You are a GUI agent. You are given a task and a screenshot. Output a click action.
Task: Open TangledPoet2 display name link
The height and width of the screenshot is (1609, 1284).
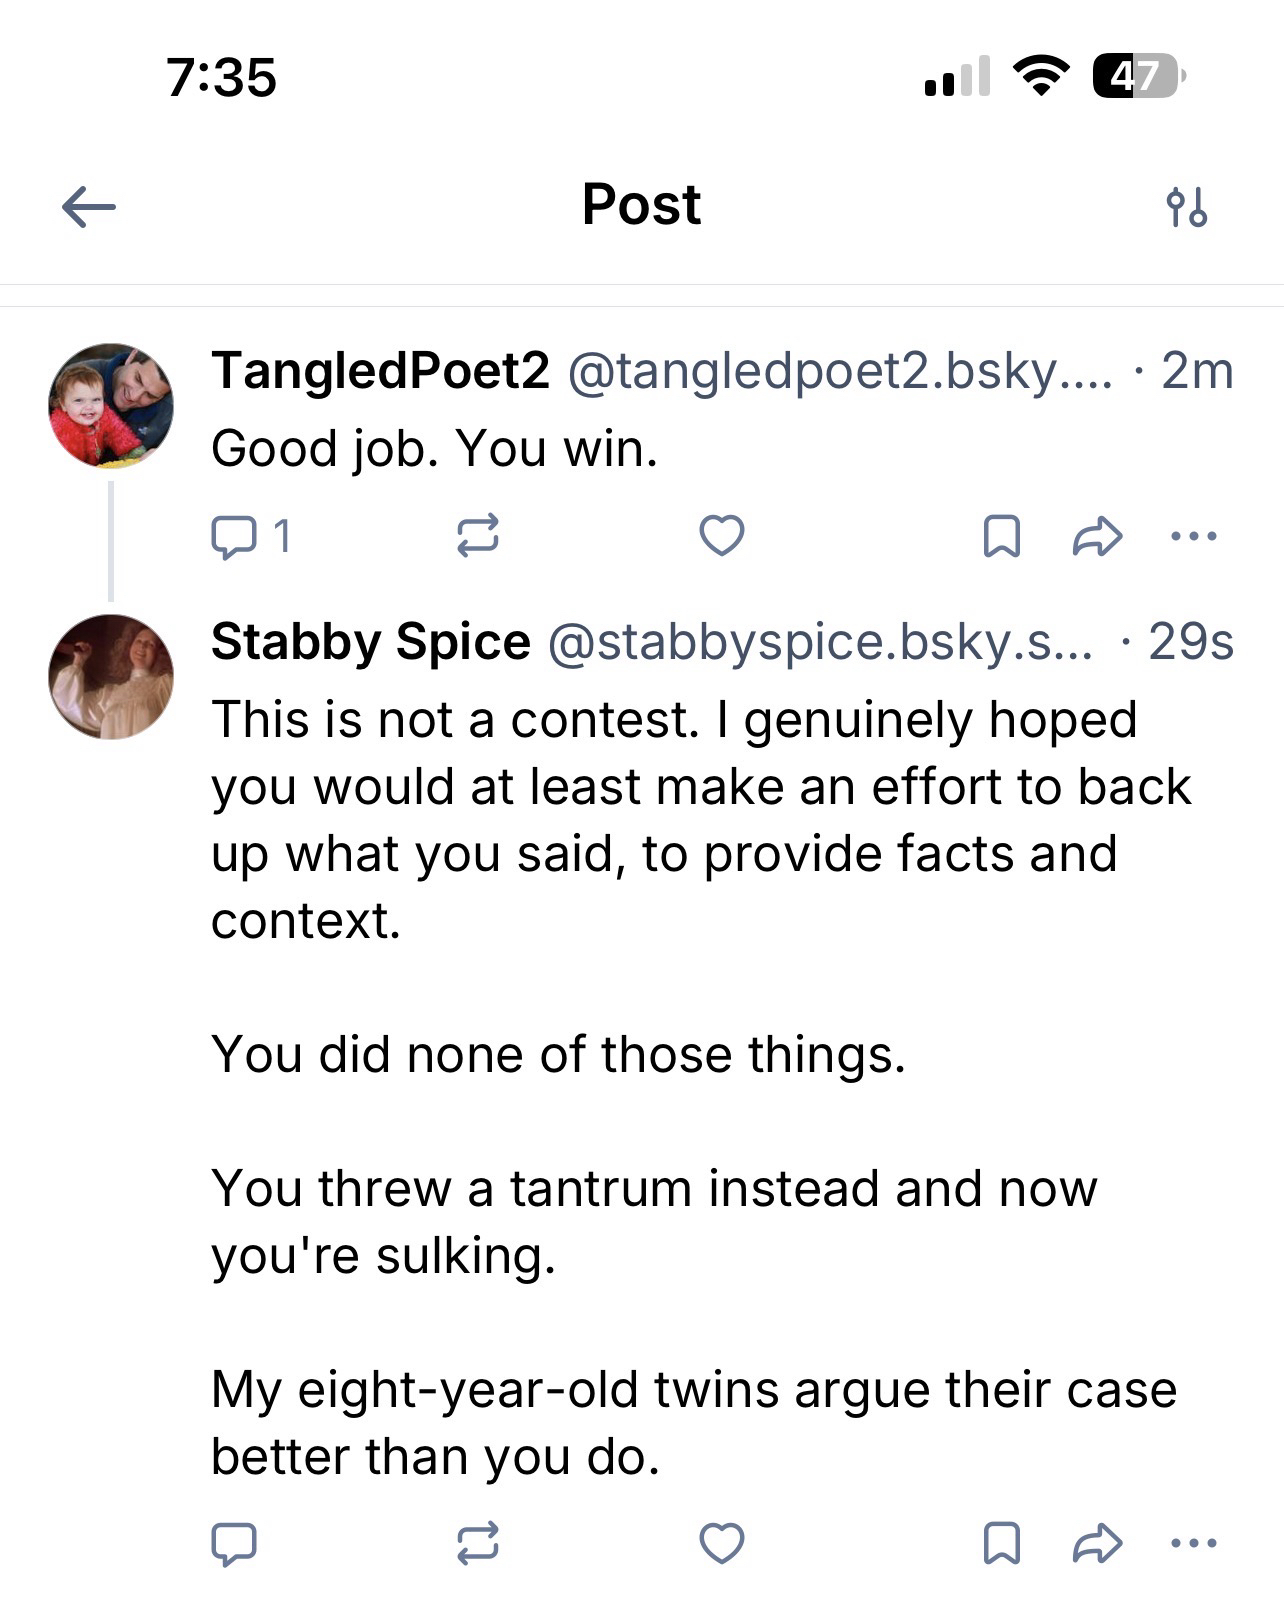[x=380, y=372]
